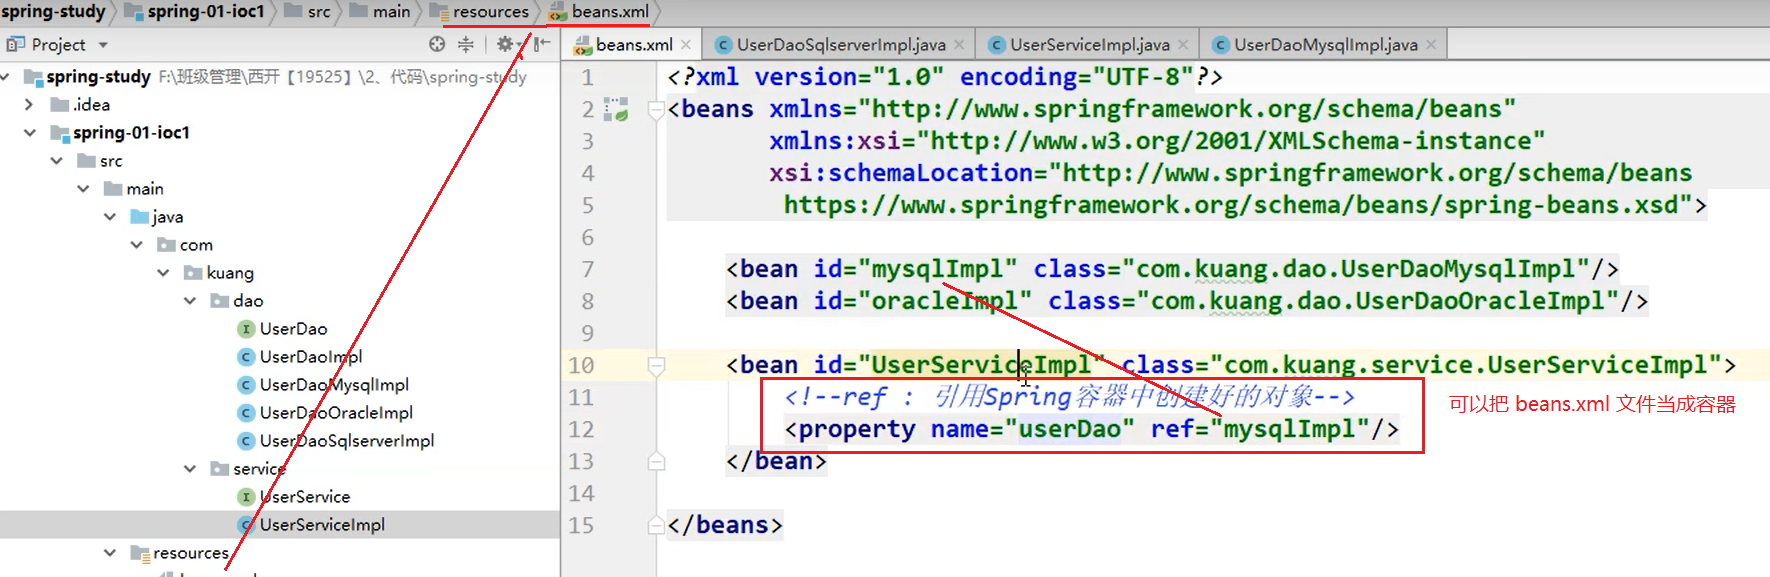The image size is (1770, 577).
Task: Collapse the java folder in tree
Action: pyautogui.click(x=109, y=216)
